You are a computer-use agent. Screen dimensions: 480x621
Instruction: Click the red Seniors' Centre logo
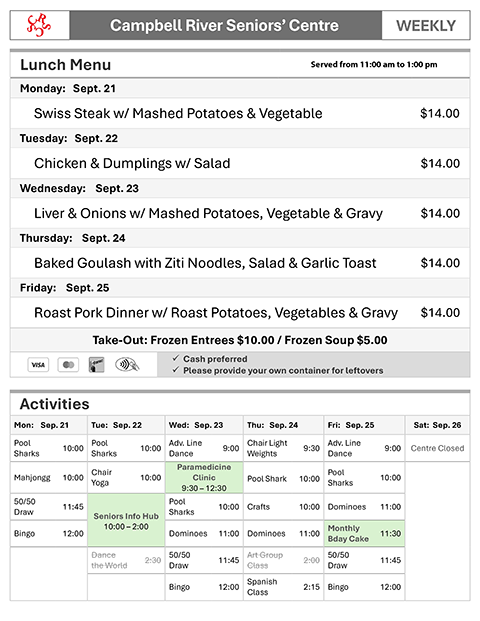[x=39, y=25]
